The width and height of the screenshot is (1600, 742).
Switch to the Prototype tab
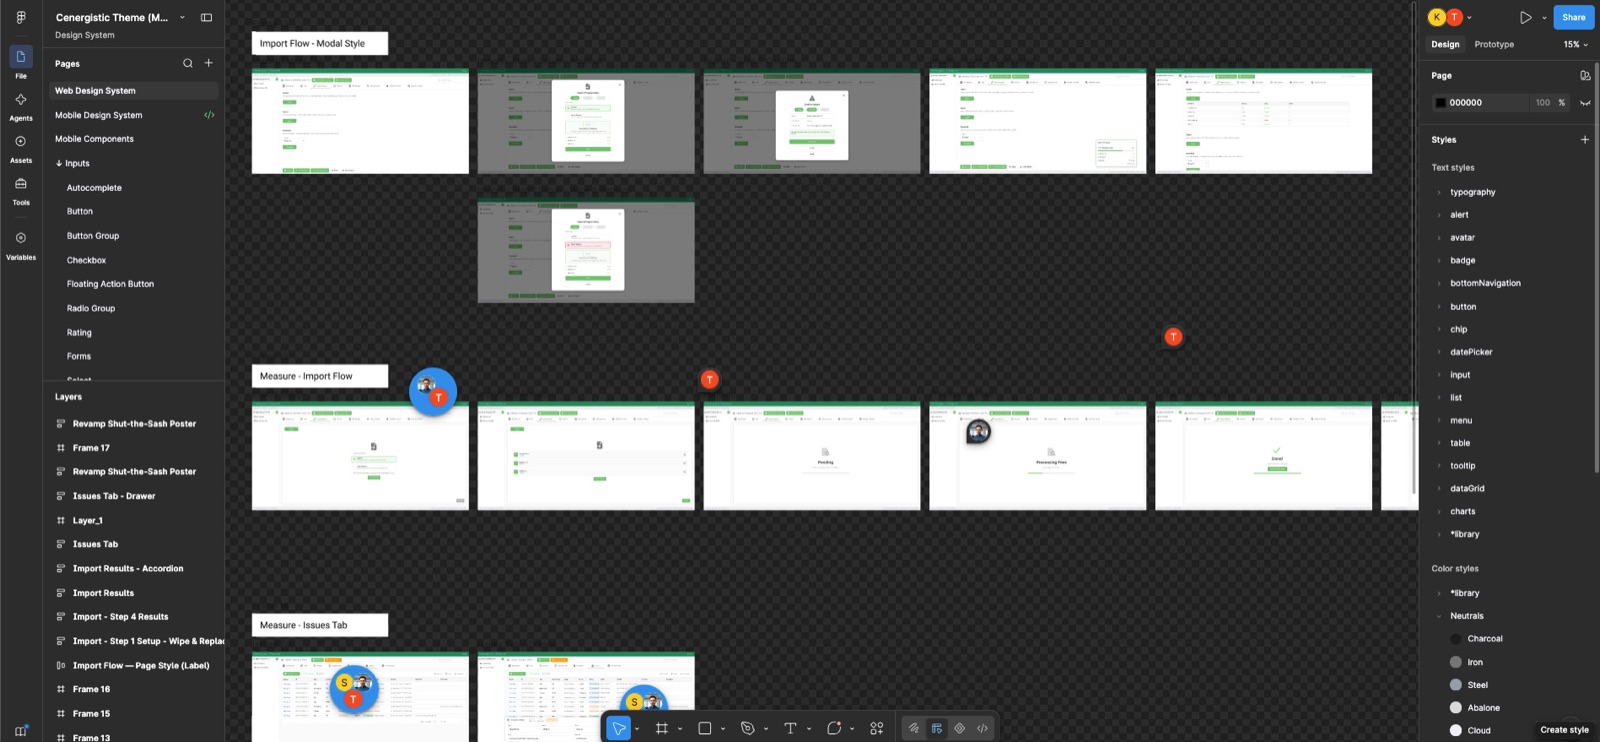(x=1494, y=44)
